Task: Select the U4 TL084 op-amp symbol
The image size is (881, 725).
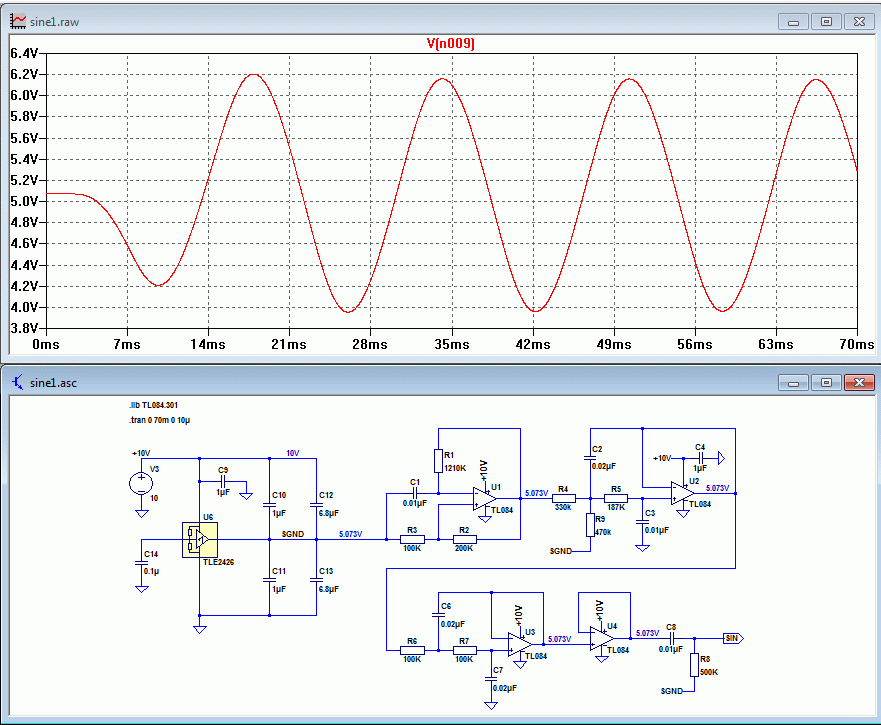Action: coord(602,638)
